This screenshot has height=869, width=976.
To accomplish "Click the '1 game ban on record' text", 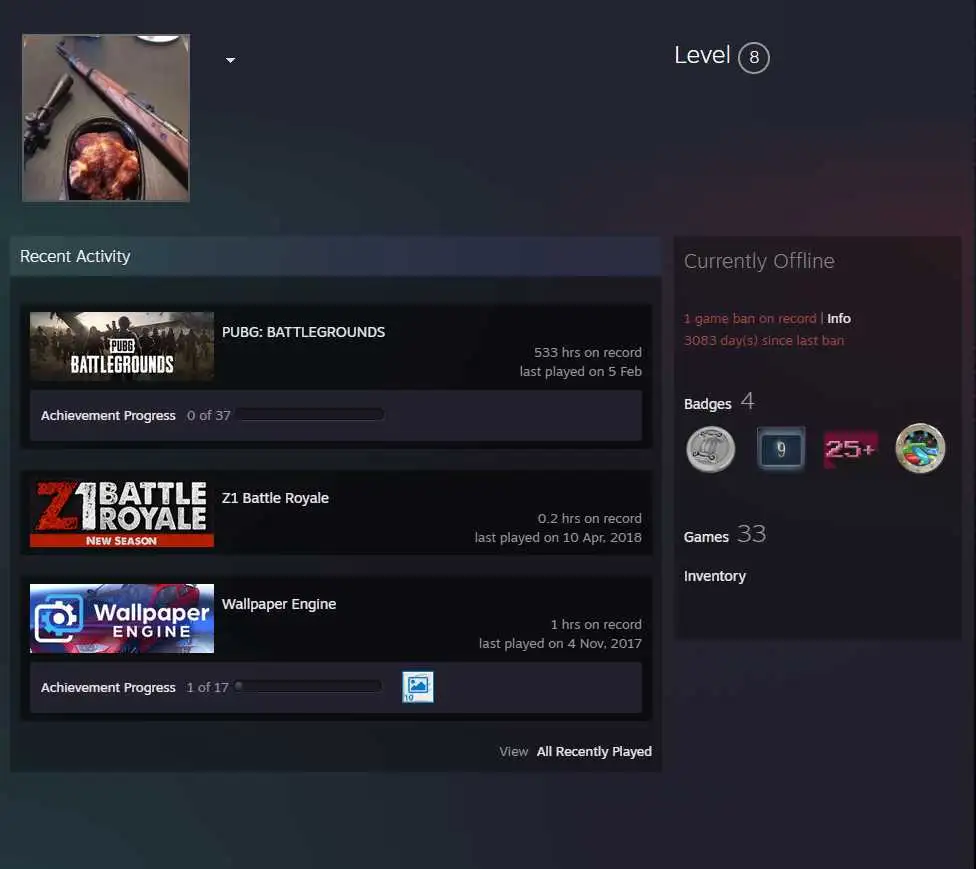I will (x=750, y=319).
